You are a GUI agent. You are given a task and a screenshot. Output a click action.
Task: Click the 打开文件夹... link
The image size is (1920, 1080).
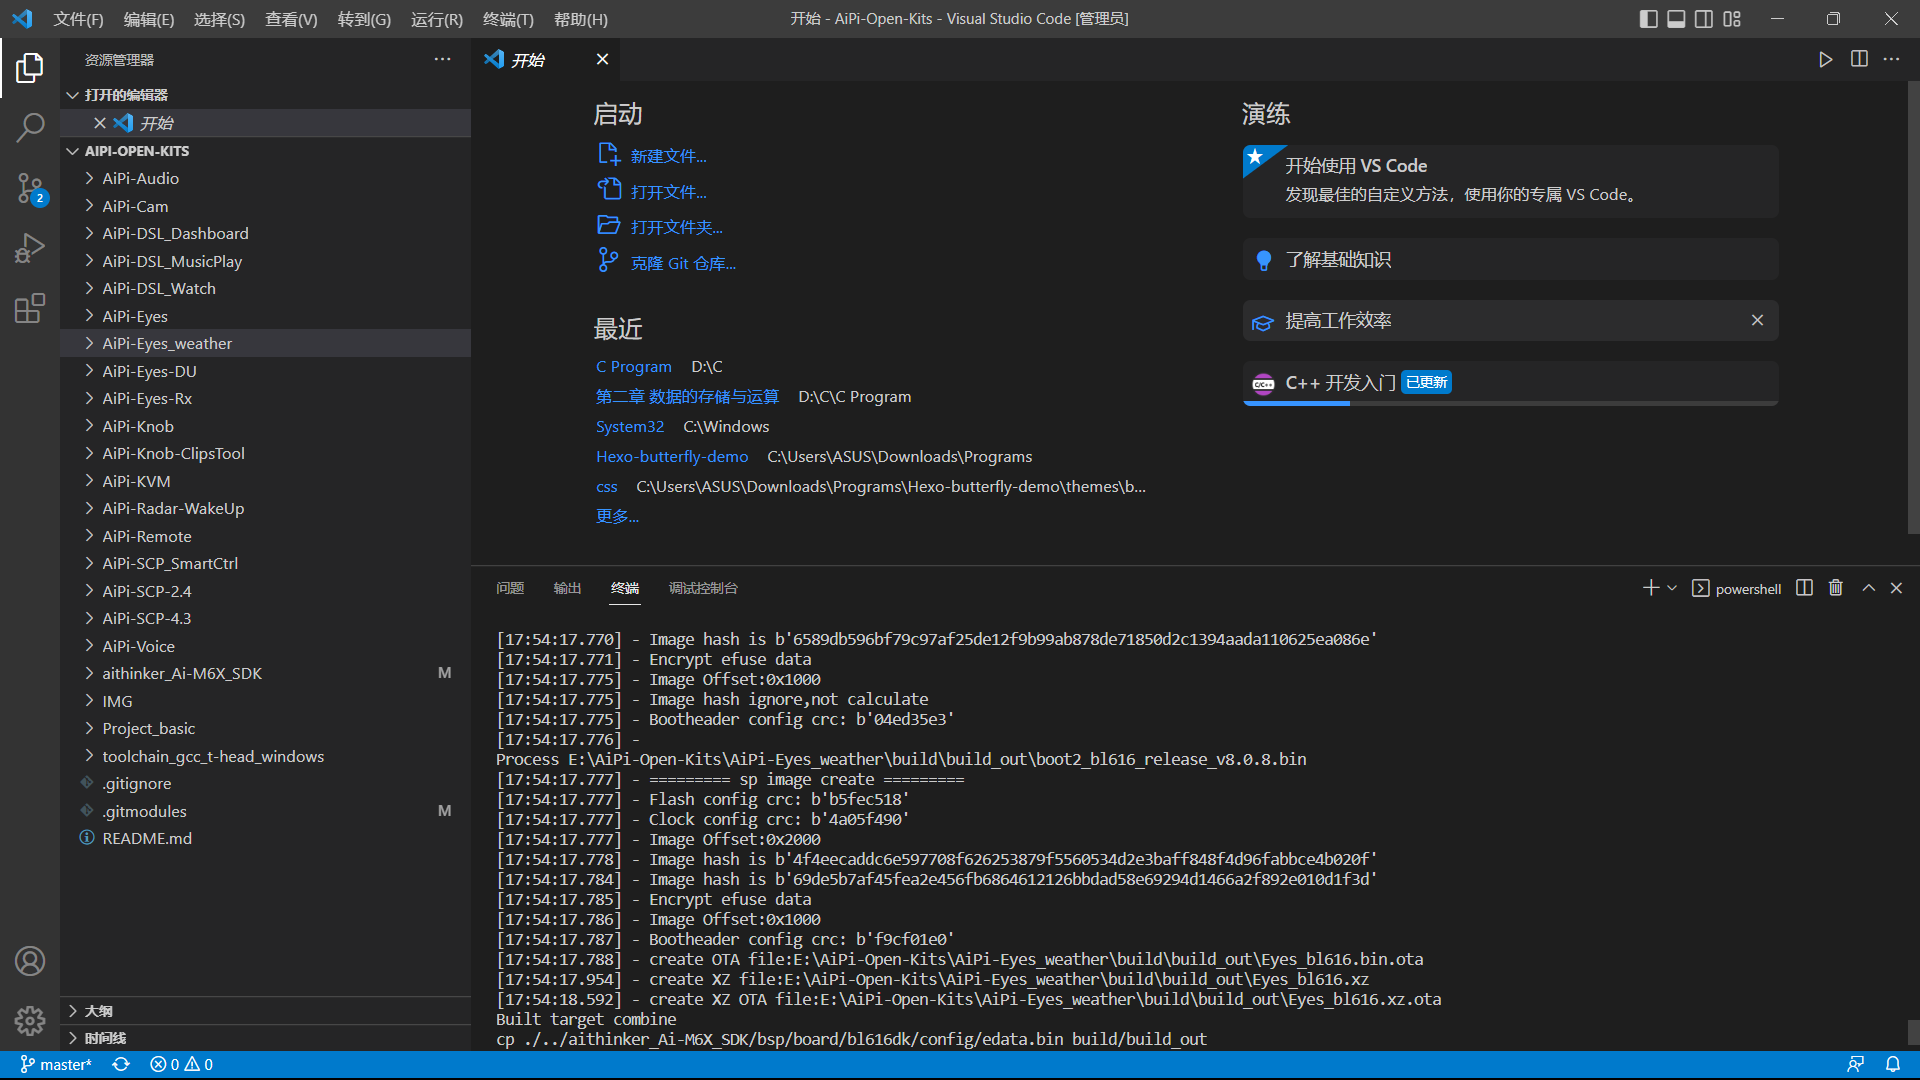[676, 227]
